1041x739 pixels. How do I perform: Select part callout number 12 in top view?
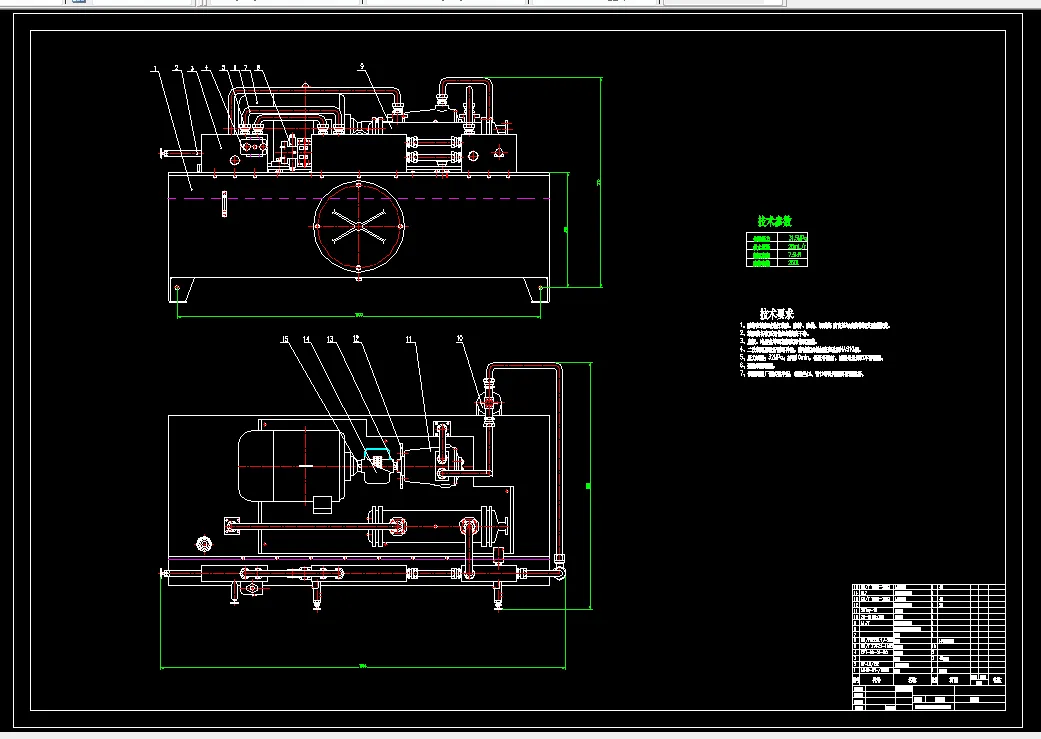(x=356, y=339)
